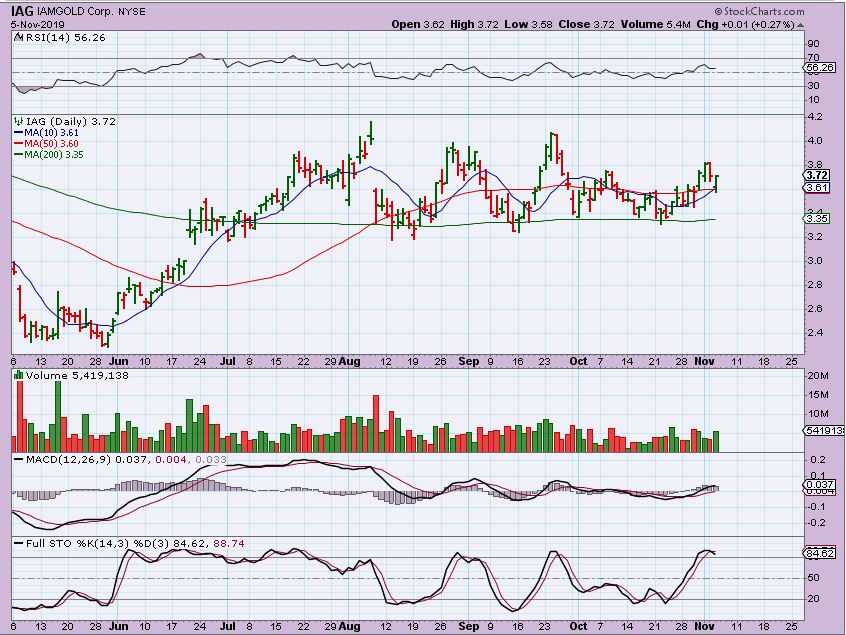Image resolution: width=846 pixels, height=635 pixels.
Task: Click the 3.72 current price tag on the axis
Action: click(816, 175)
